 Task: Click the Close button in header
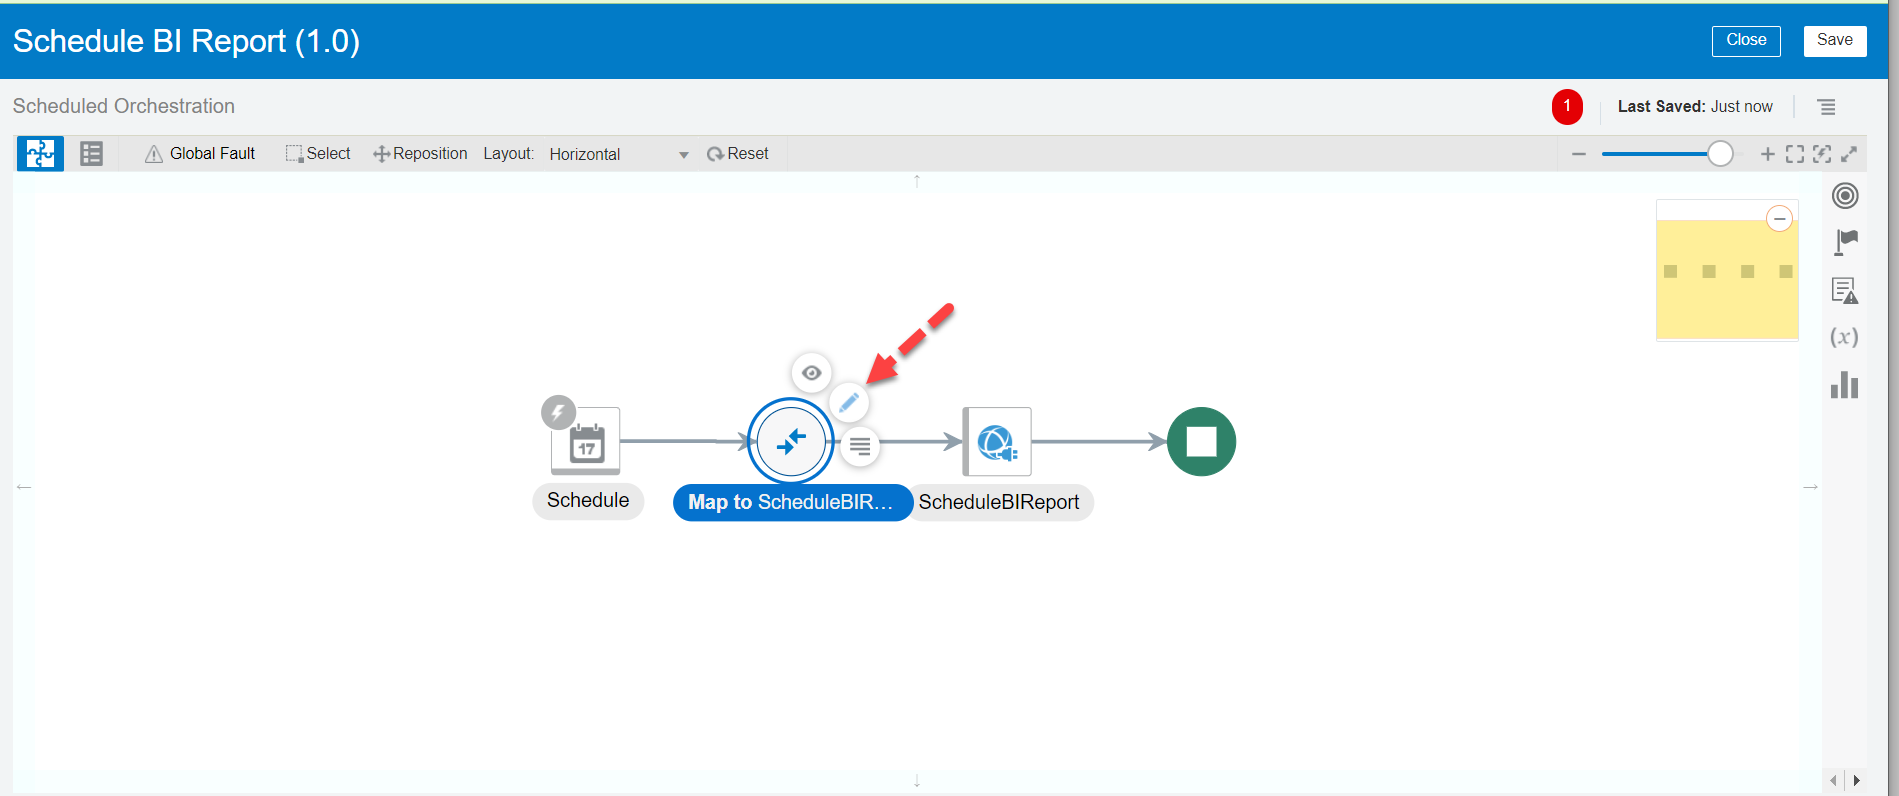tap(1745, 41)
